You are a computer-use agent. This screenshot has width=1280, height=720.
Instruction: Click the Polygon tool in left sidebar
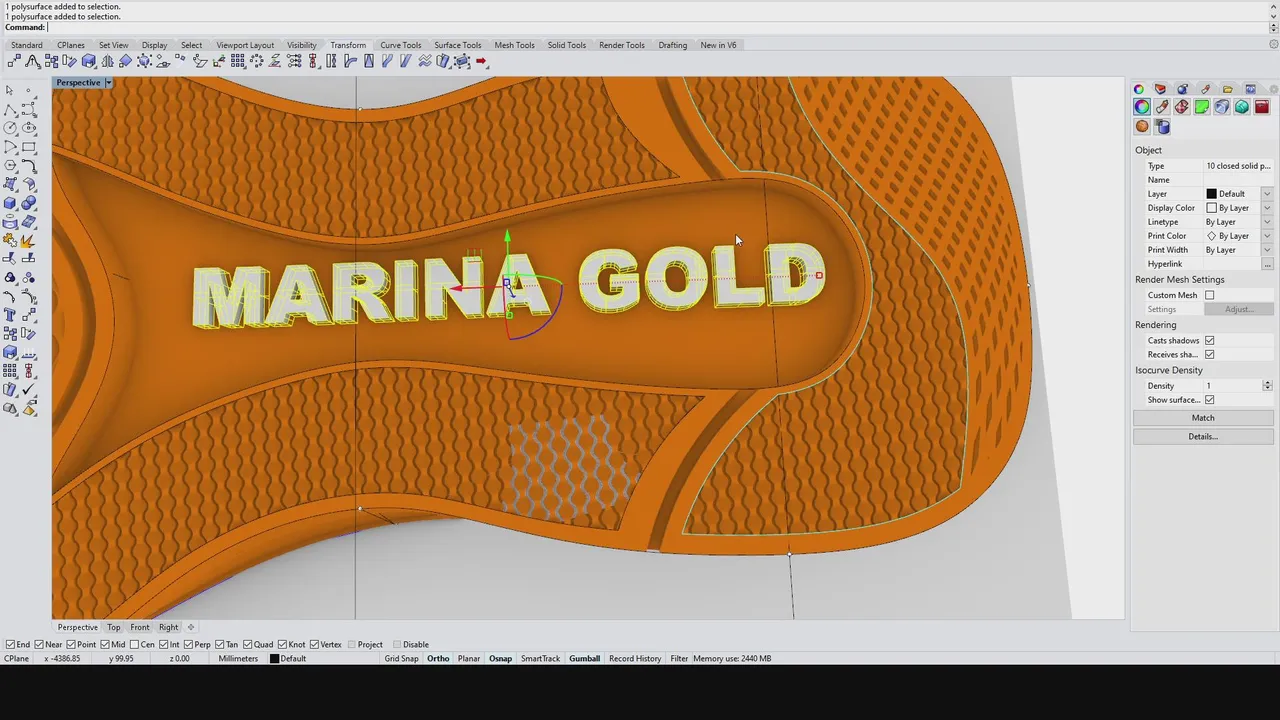coord(9,165)
